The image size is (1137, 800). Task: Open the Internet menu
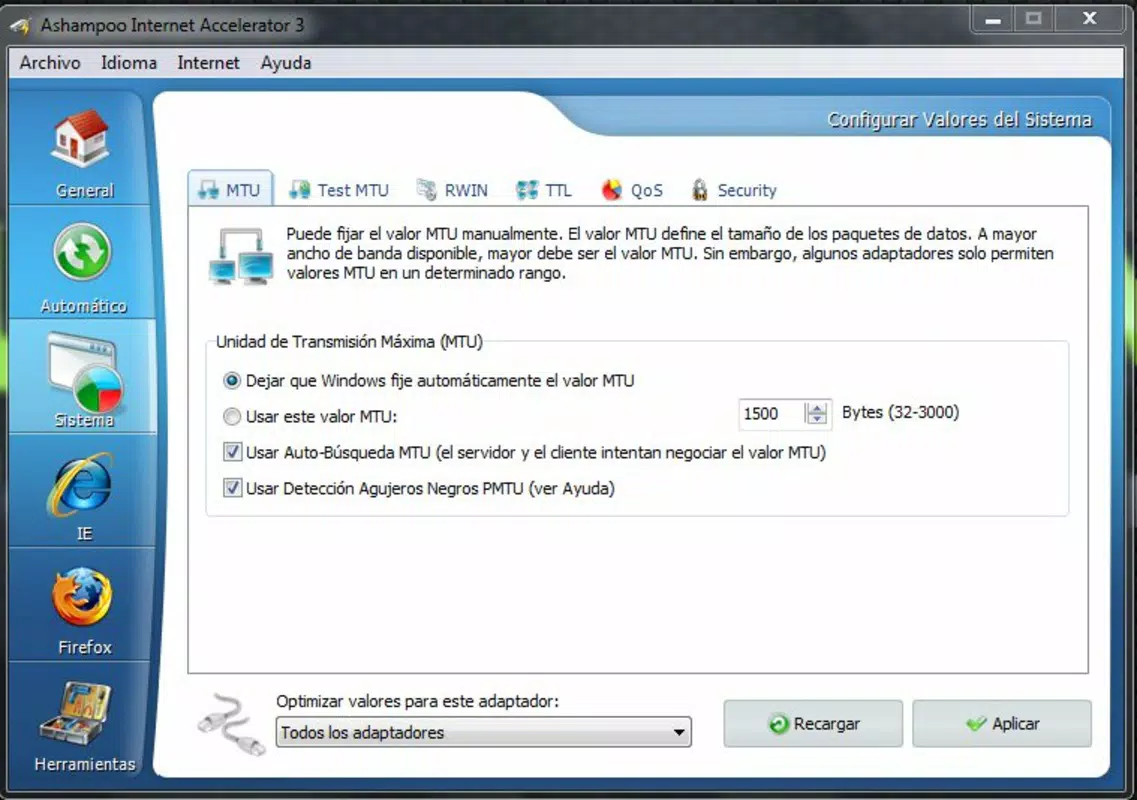pyautogui.click(x=208, y=63)
